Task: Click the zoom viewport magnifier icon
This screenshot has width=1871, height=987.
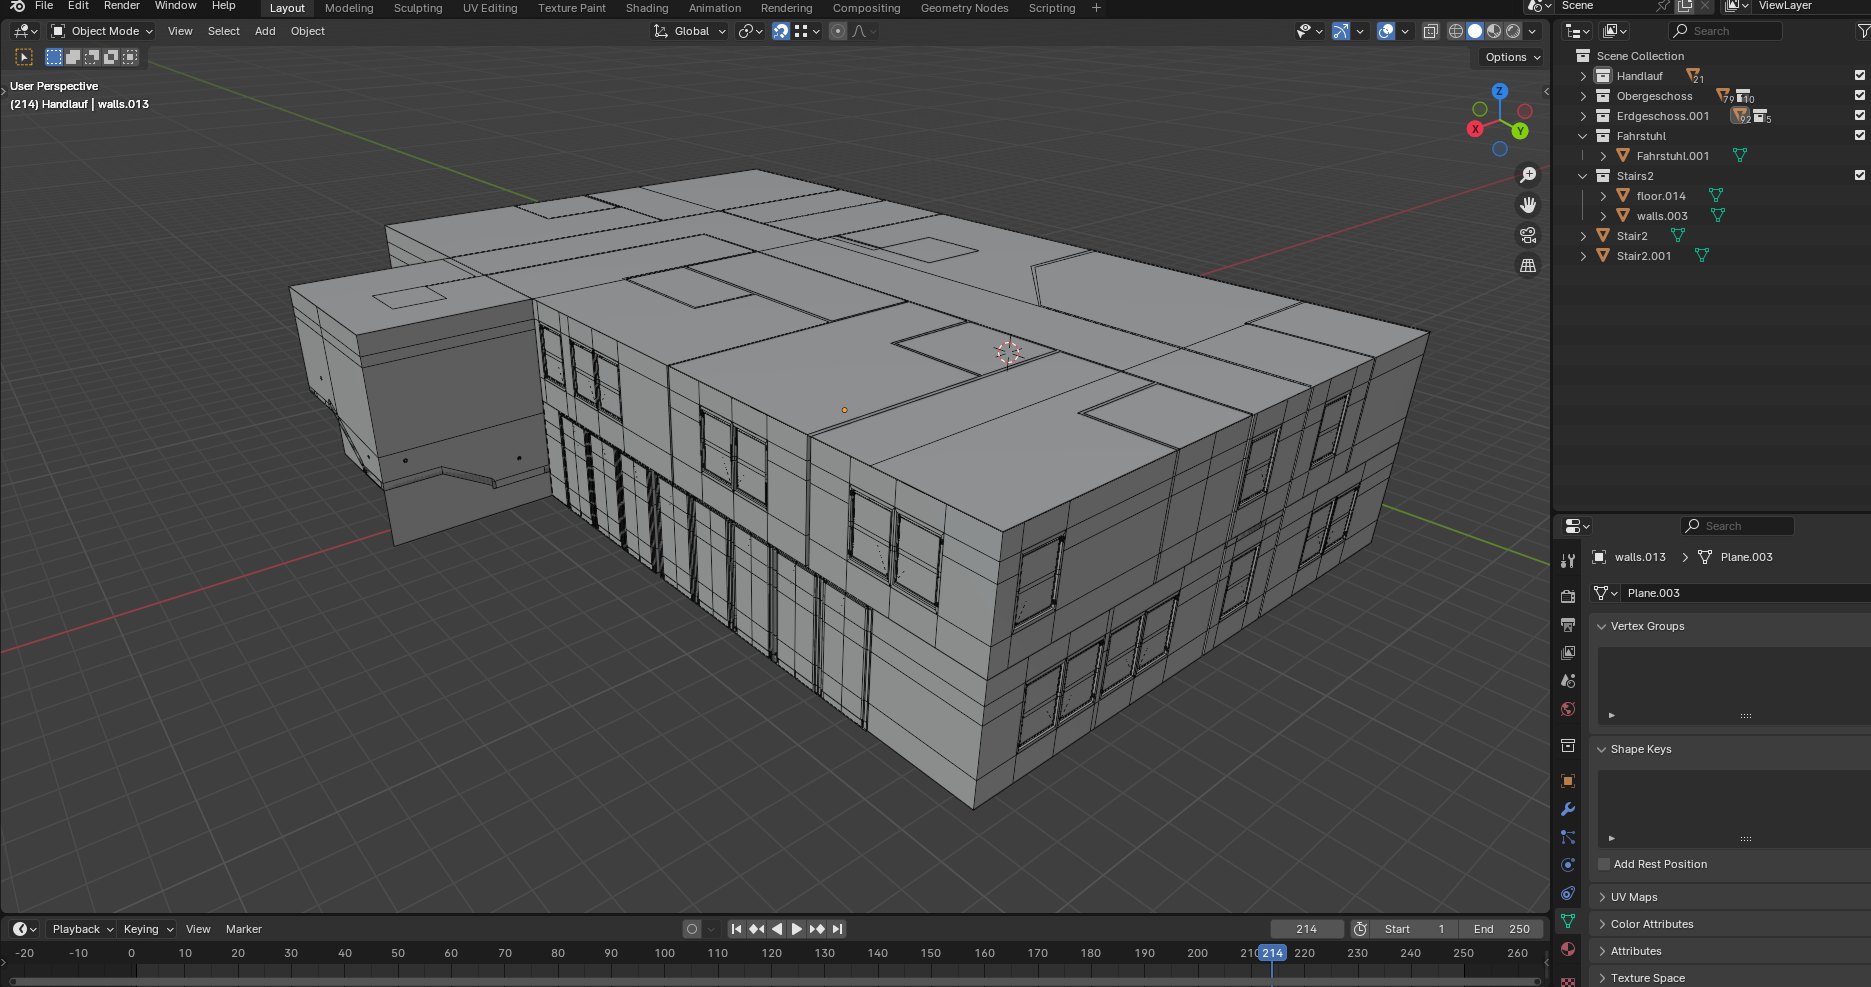Action: coord(1528,175)
